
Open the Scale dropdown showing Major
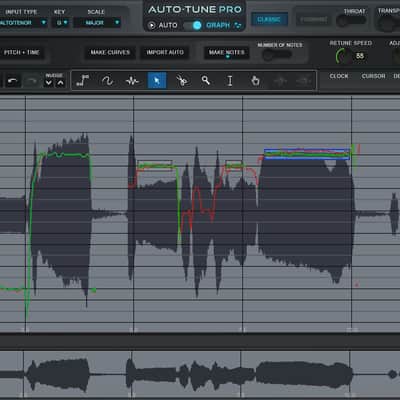(97, 23)
